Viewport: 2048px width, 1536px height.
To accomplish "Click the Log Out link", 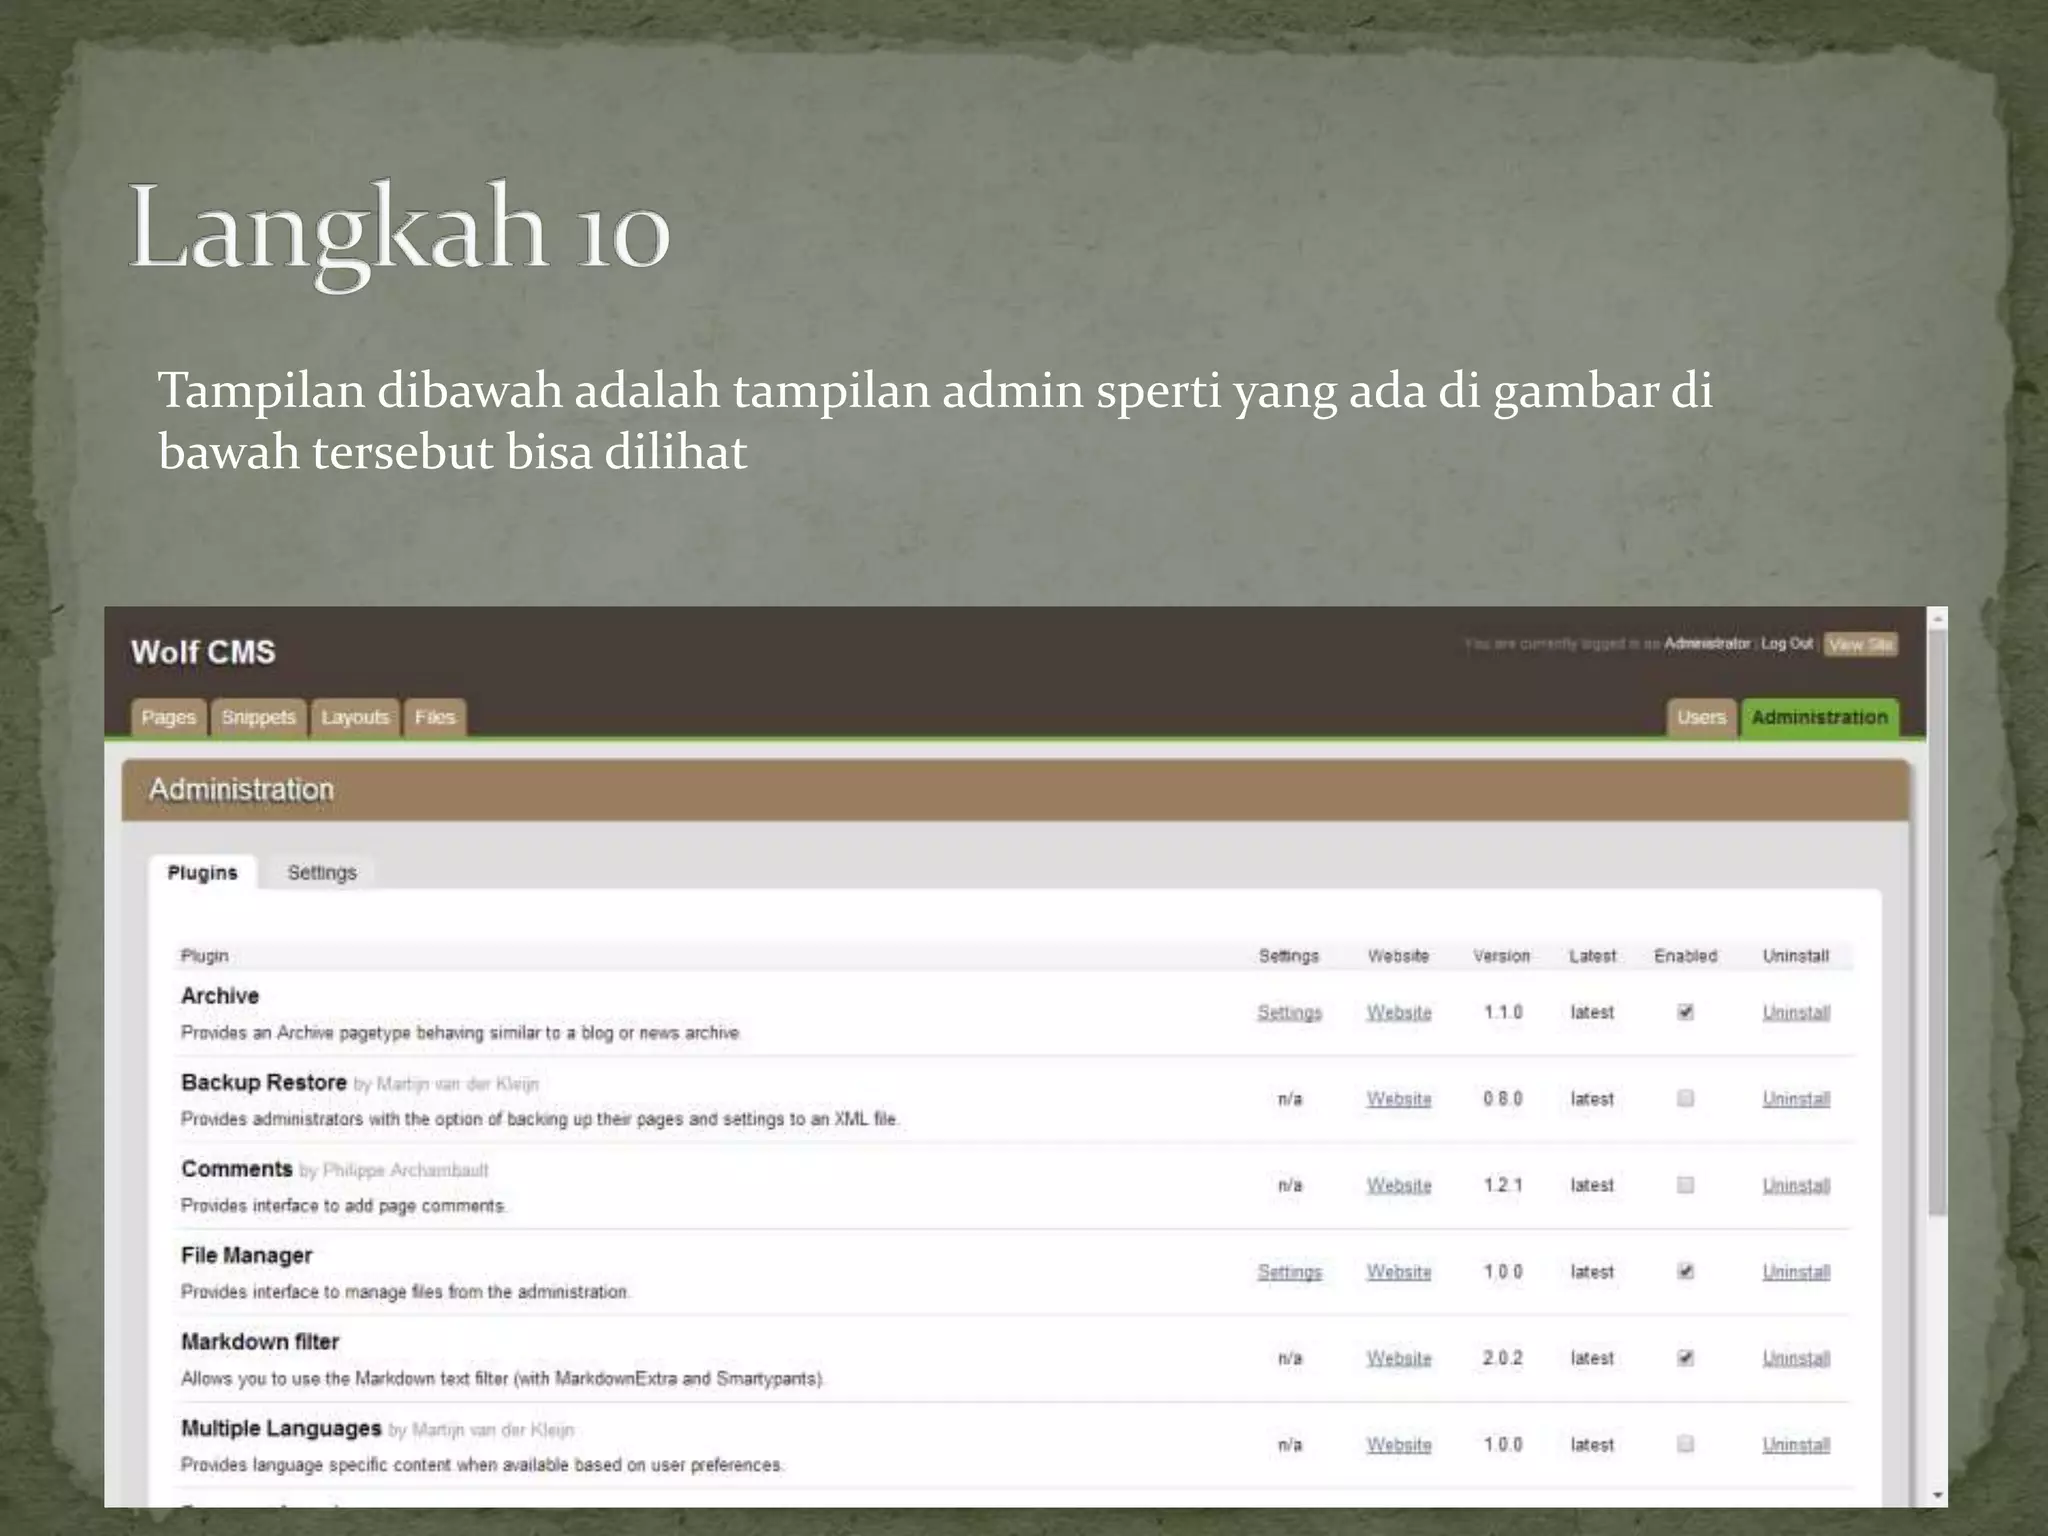I will pos(1787,643).
